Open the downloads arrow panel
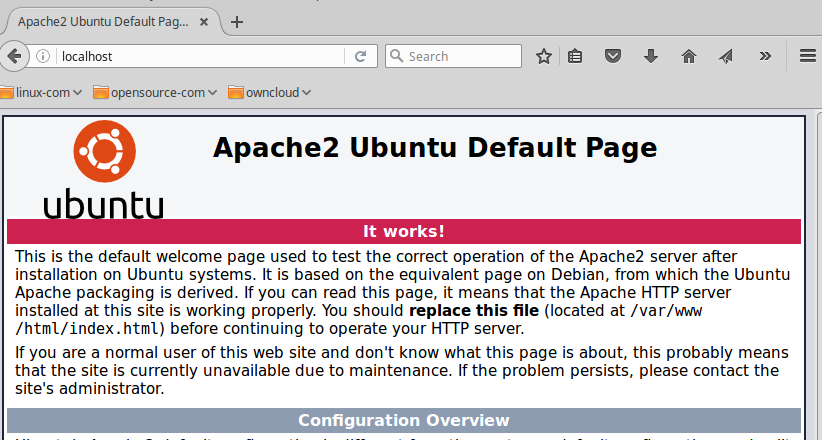The image size is (822, 440). click(x=650, y=57)
